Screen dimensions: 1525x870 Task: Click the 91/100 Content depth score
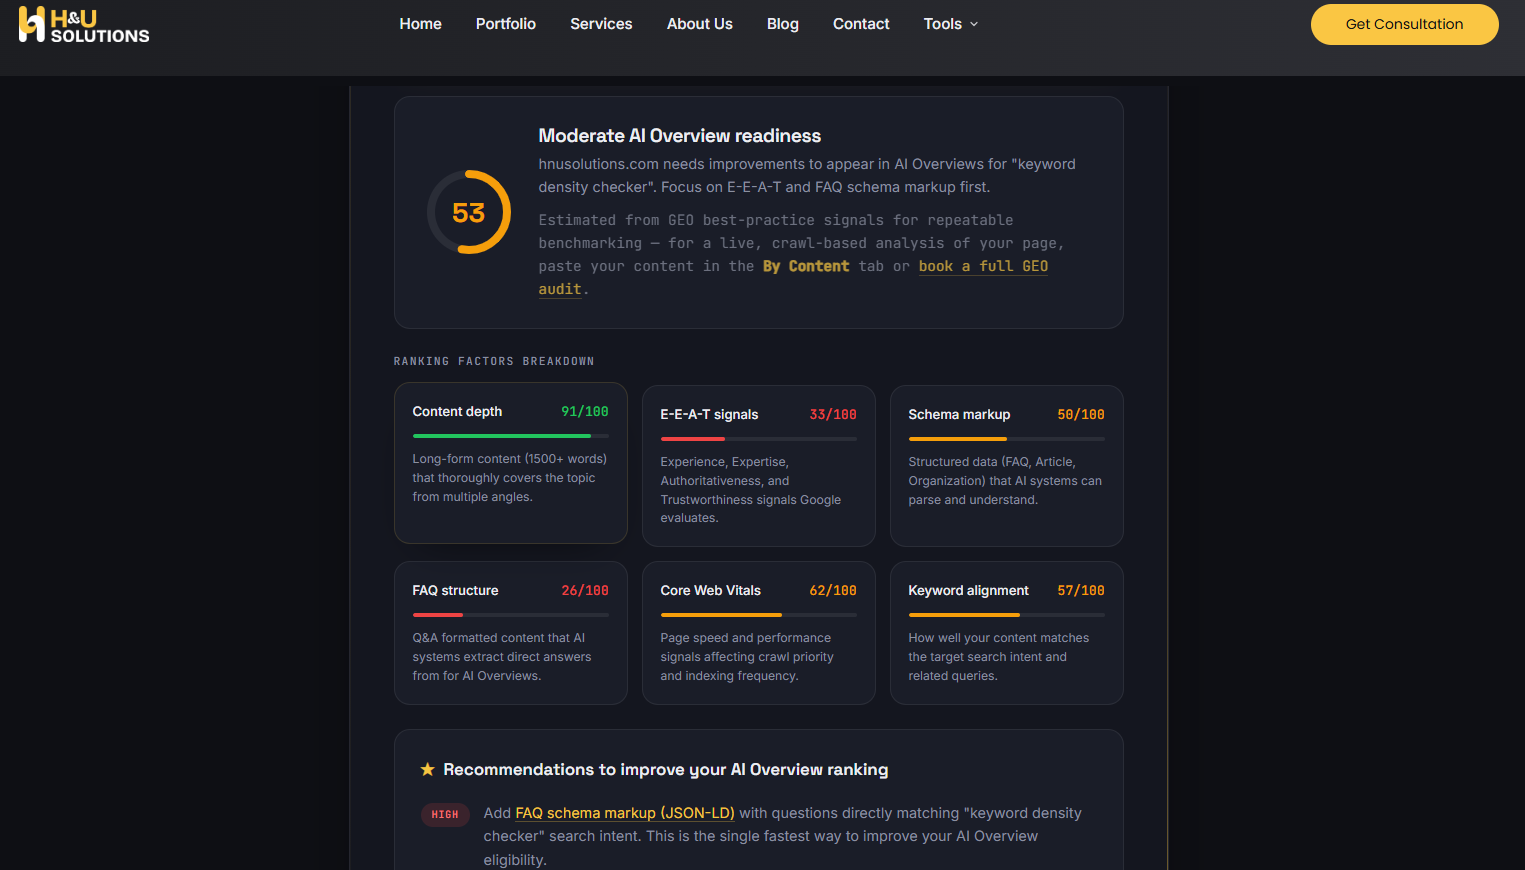(x=585, y=411)
